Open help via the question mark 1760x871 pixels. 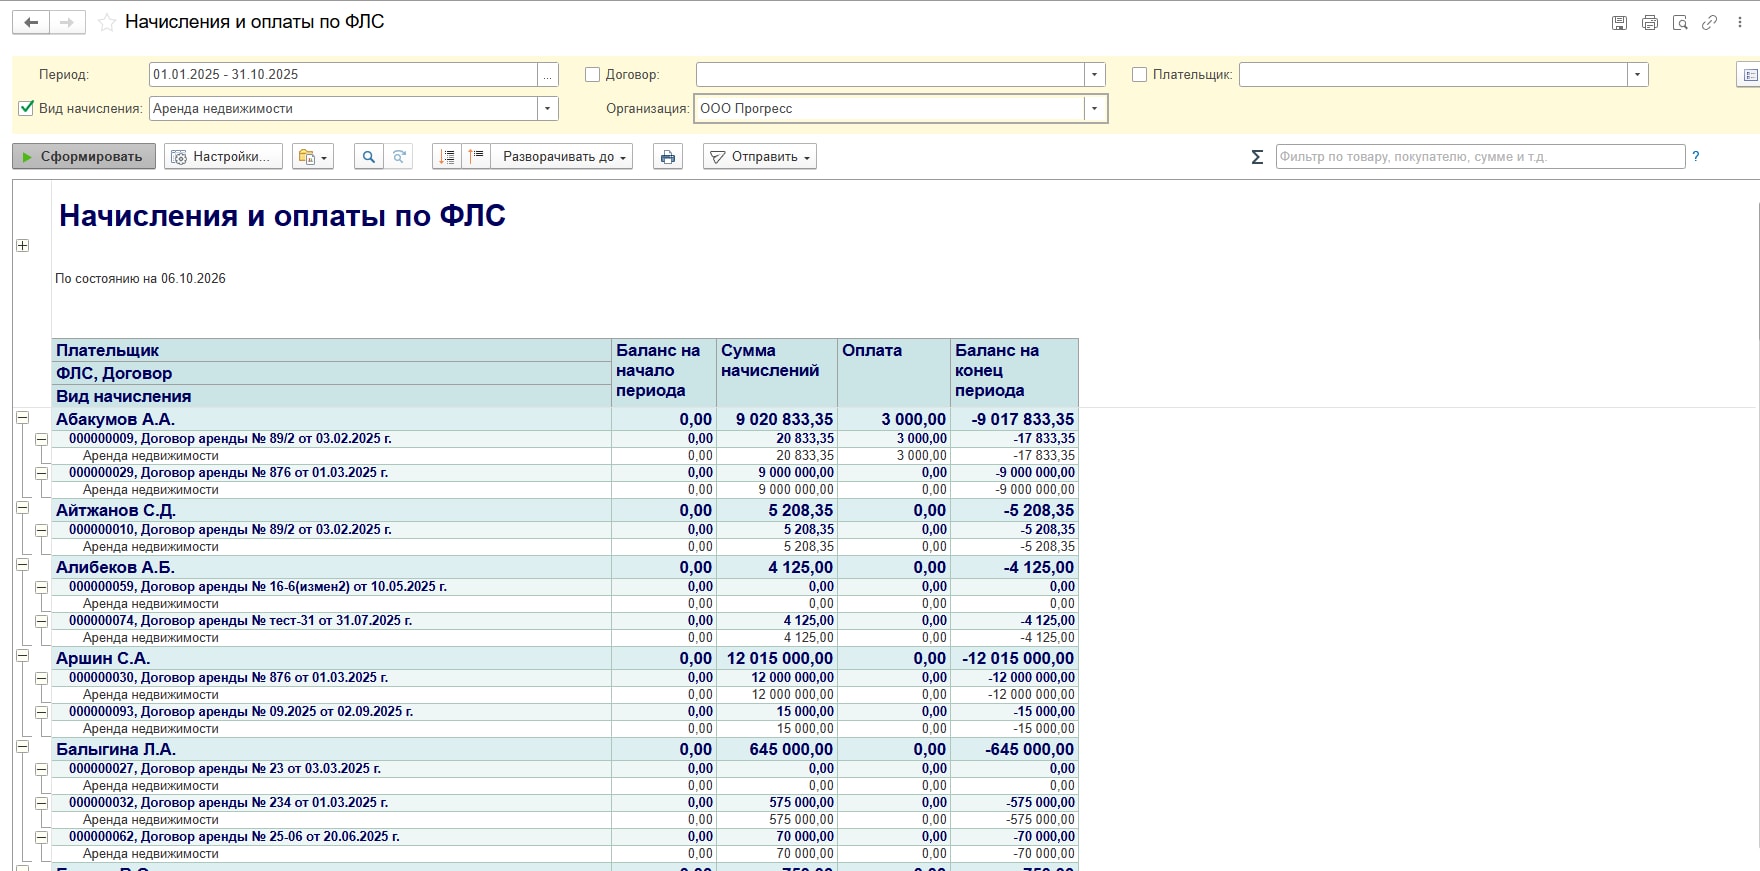tap(1695, 156)
